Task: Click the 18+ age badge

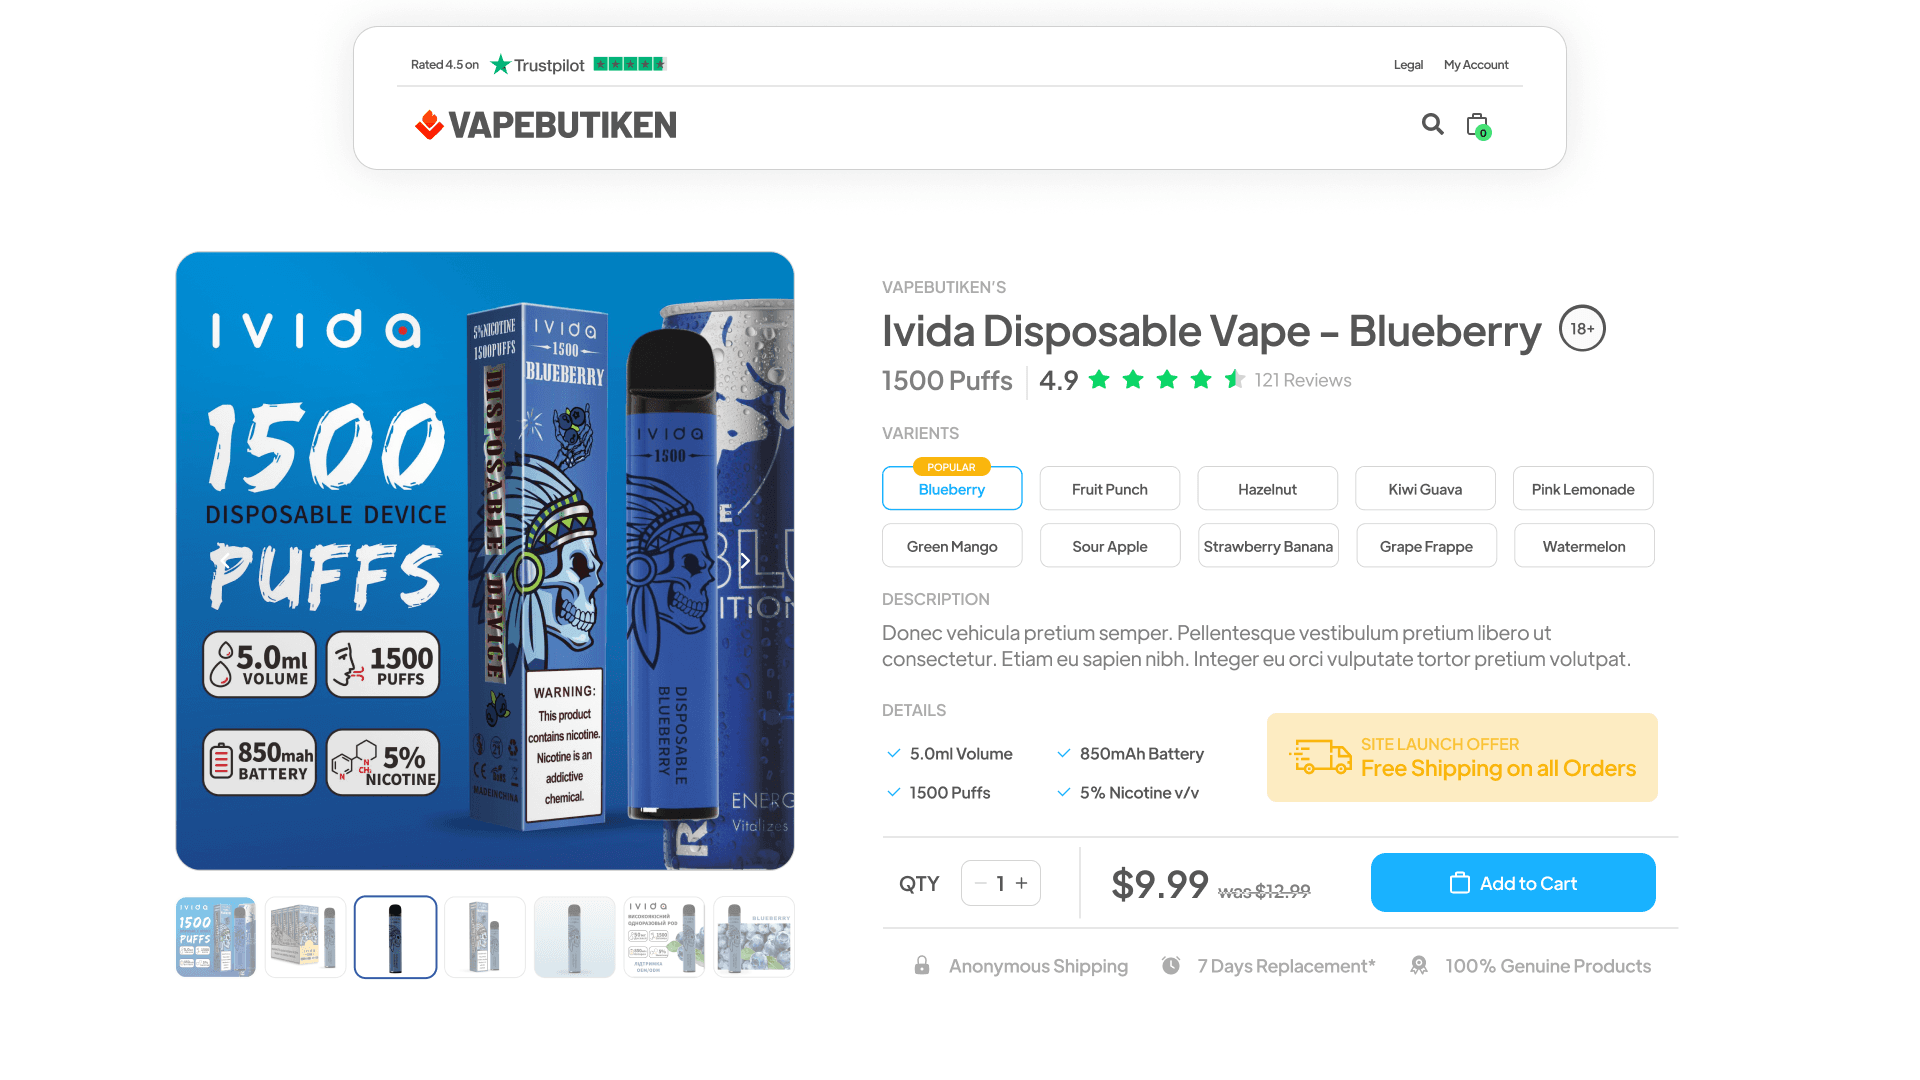Action: point(1582,328)
